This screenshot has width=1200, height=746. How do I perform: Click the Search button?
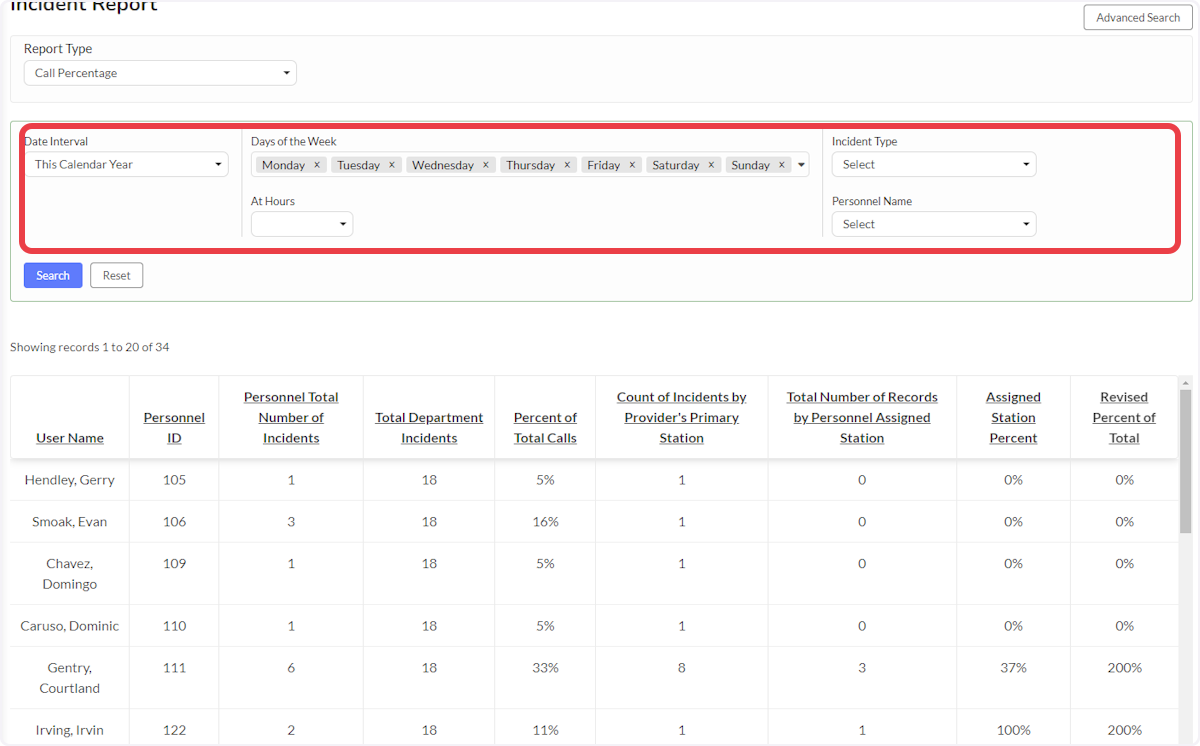click(53, 275)
